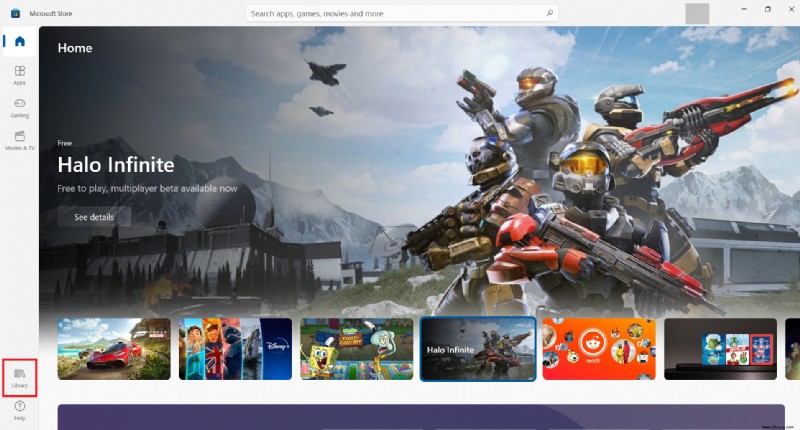Click the Halo Infinite hero title
This screenshot has height=430, width=800.
click(x=116, y=165)
